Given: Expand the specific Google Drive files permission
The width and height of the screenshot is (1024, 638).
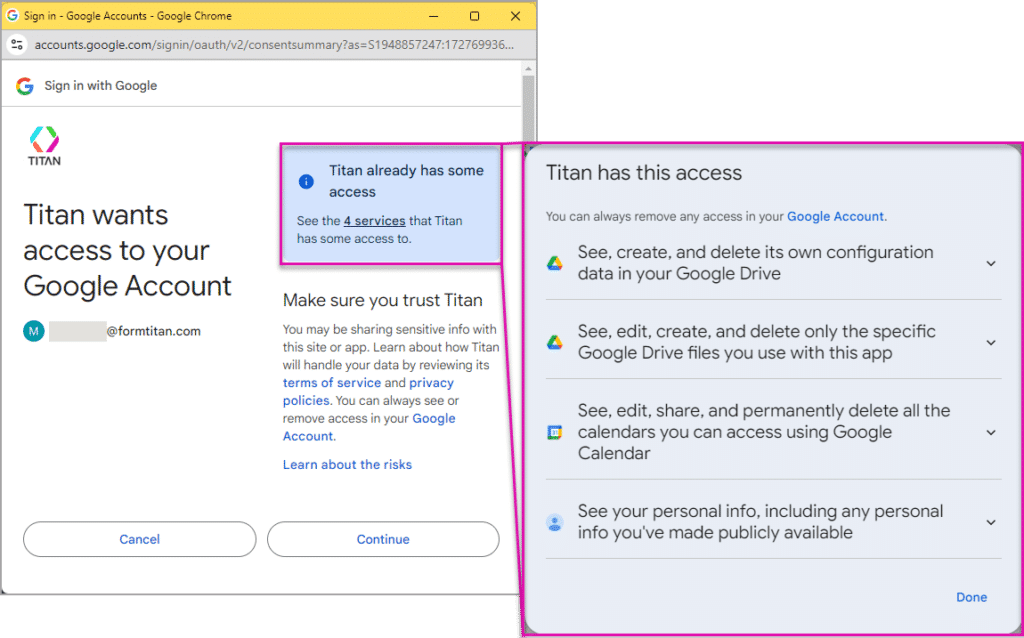Looking at the screenshot, I should (991, 341).
